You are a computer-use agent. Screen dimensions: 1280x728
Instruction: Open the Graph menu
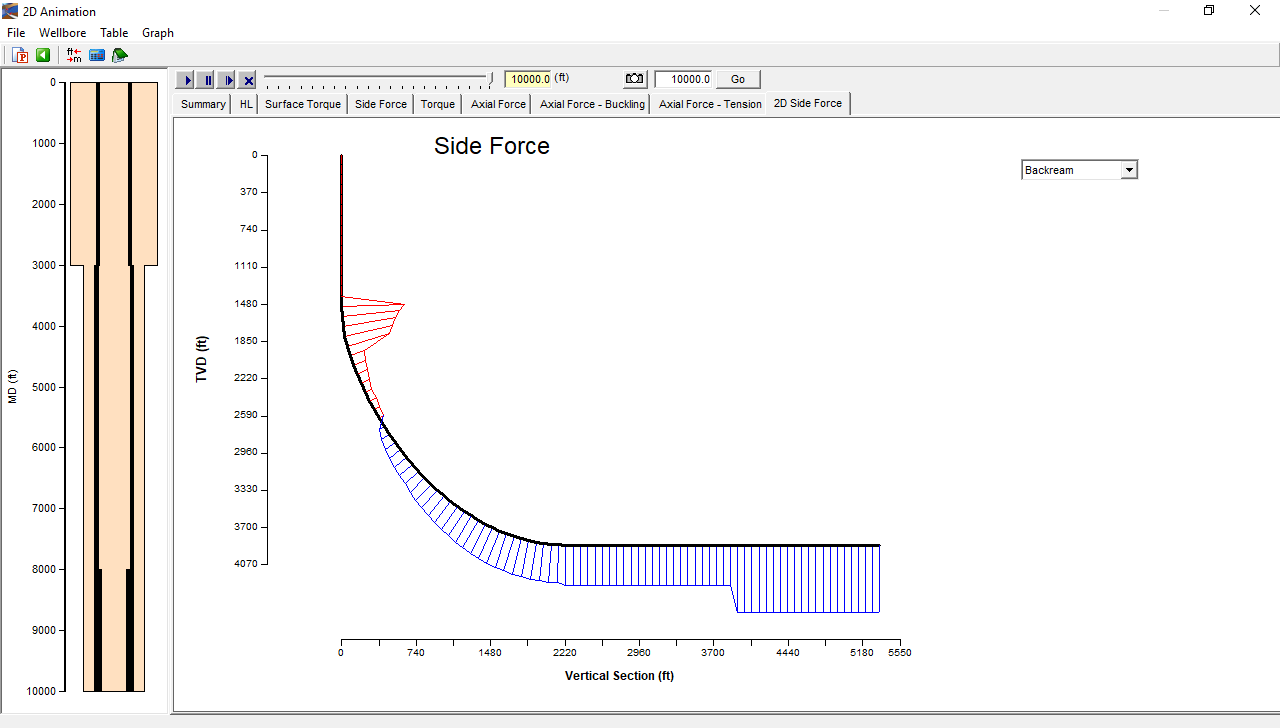[158, 33]
